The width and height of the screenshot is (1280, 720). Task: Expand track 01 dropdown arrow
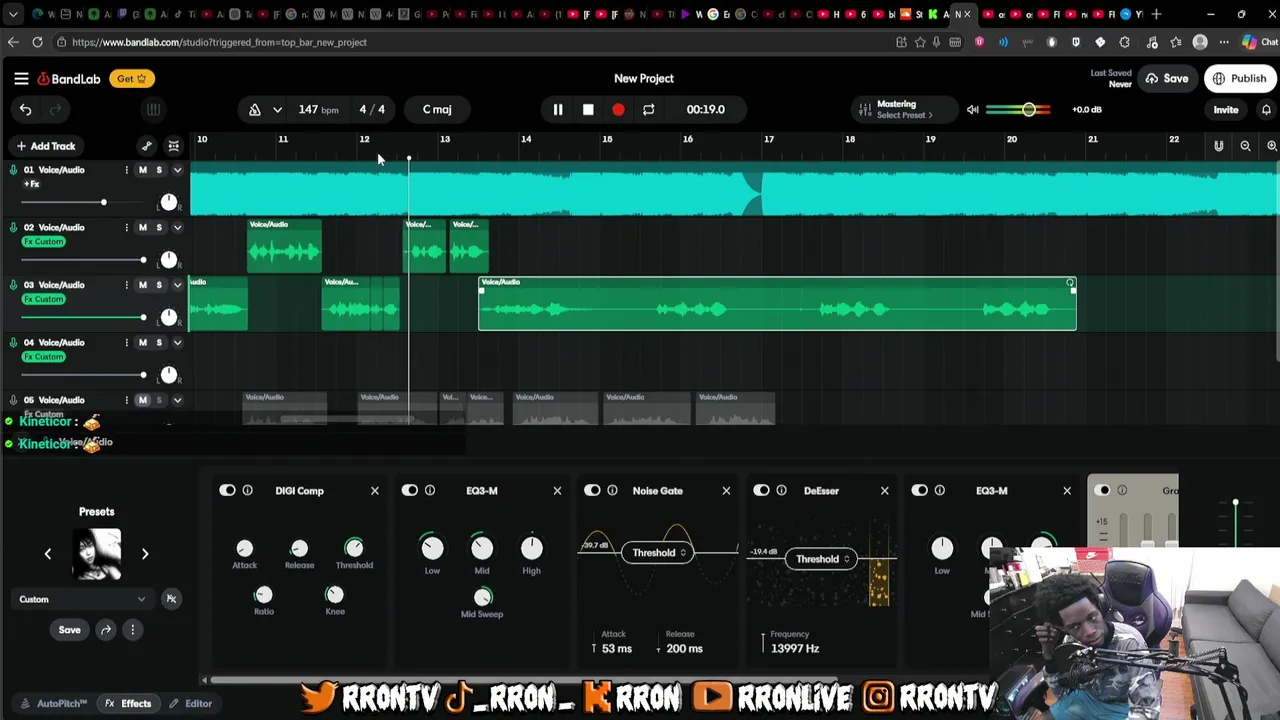[177, 170]
